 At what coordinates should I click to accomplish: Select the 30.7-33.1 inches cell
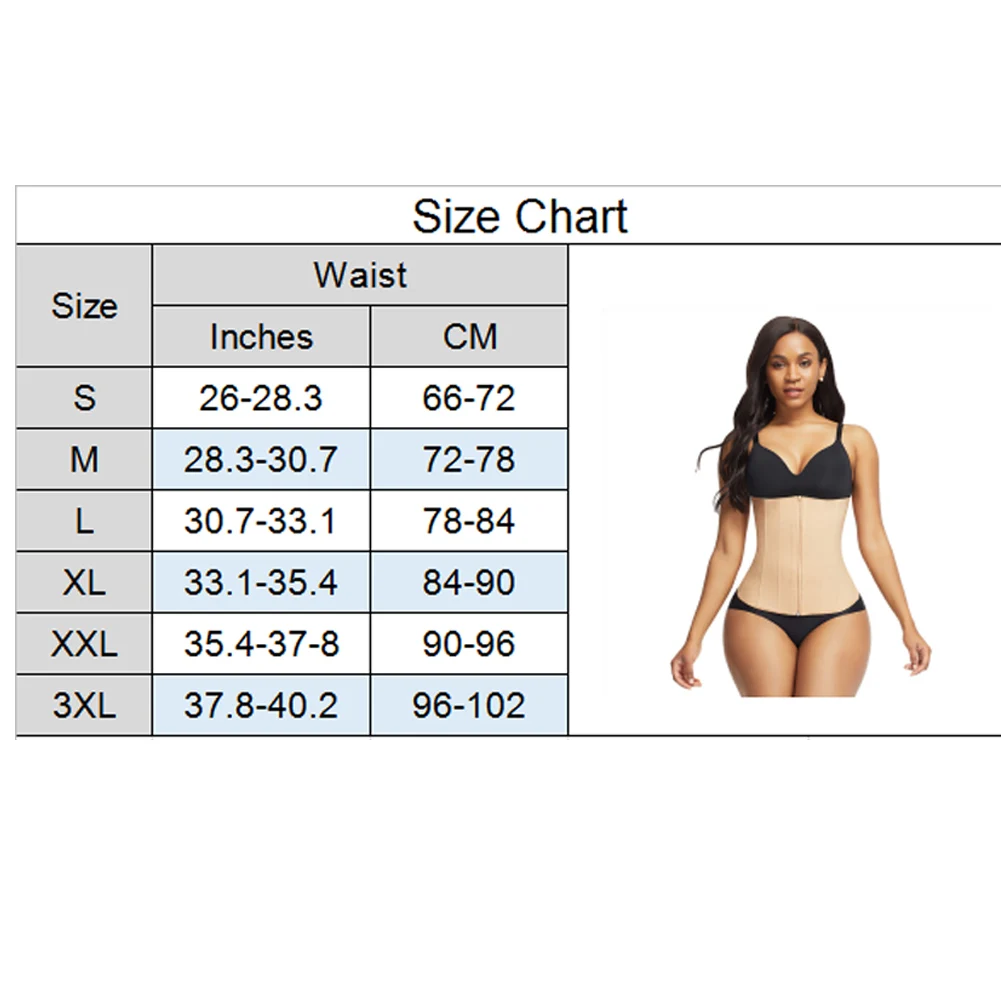[x=261, y=521]
